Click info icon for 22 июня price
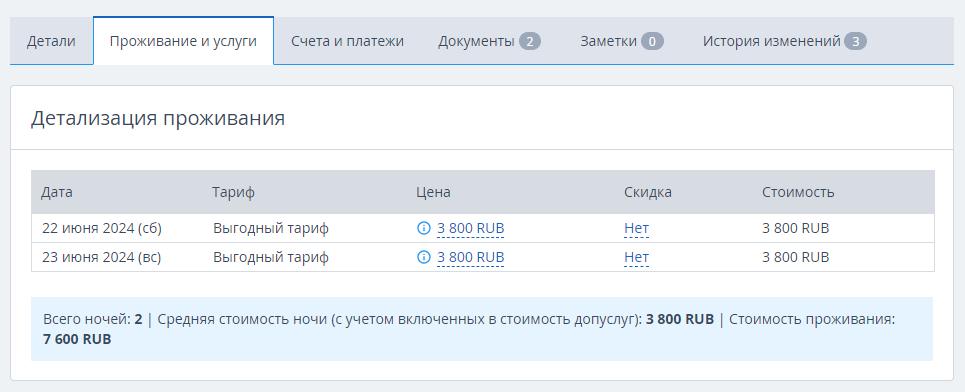Screen dimensions: 965x392 [x=423, y=228]
